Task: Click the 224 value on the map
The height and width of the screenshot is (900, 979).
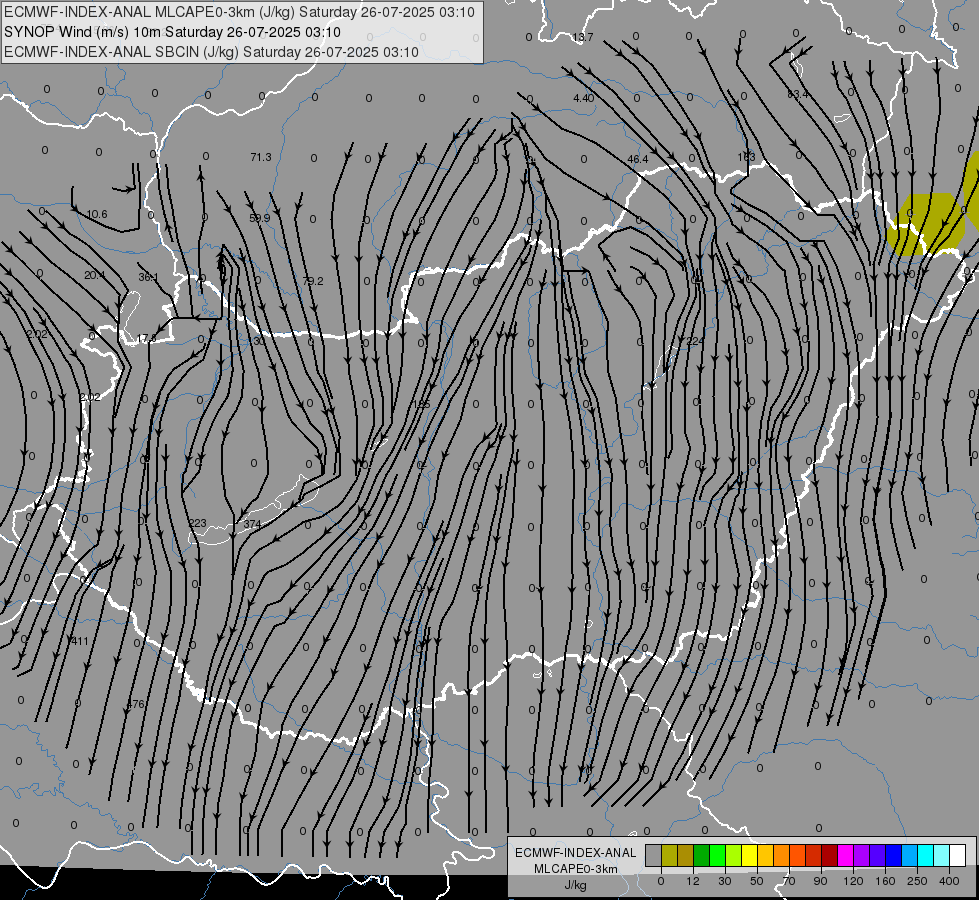Action: pos(695,341)
